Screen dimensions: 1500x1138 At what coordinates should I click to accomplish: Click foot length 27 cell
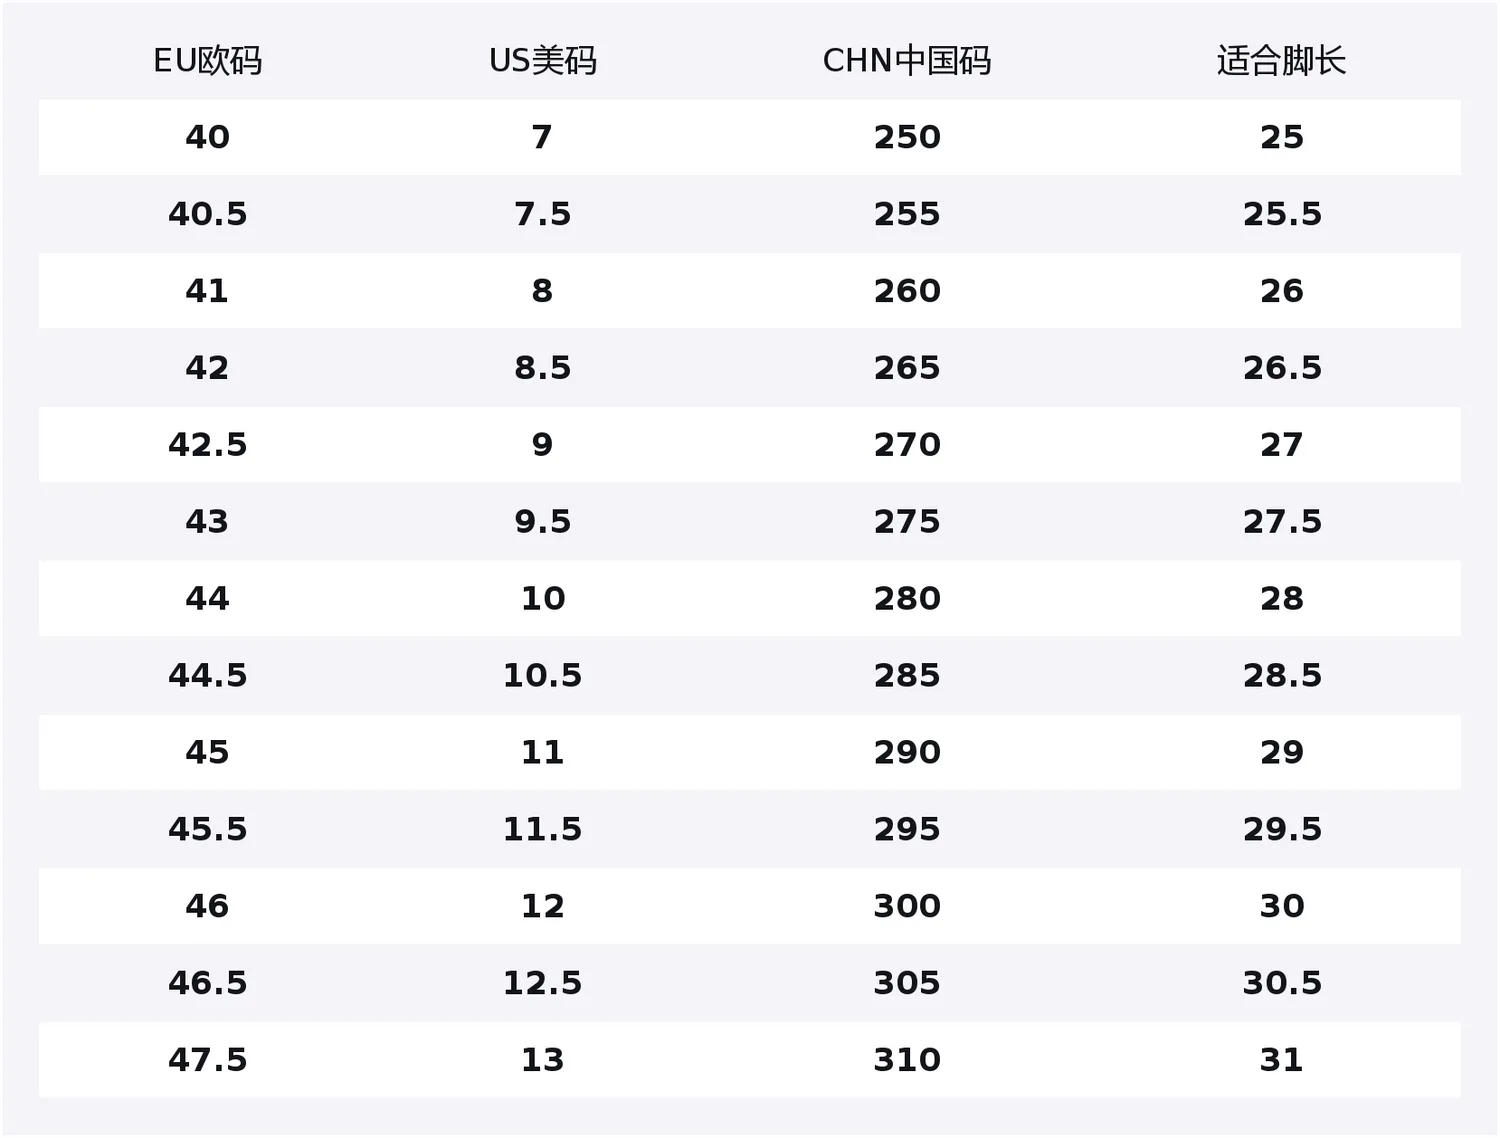tap(1281, 445)
